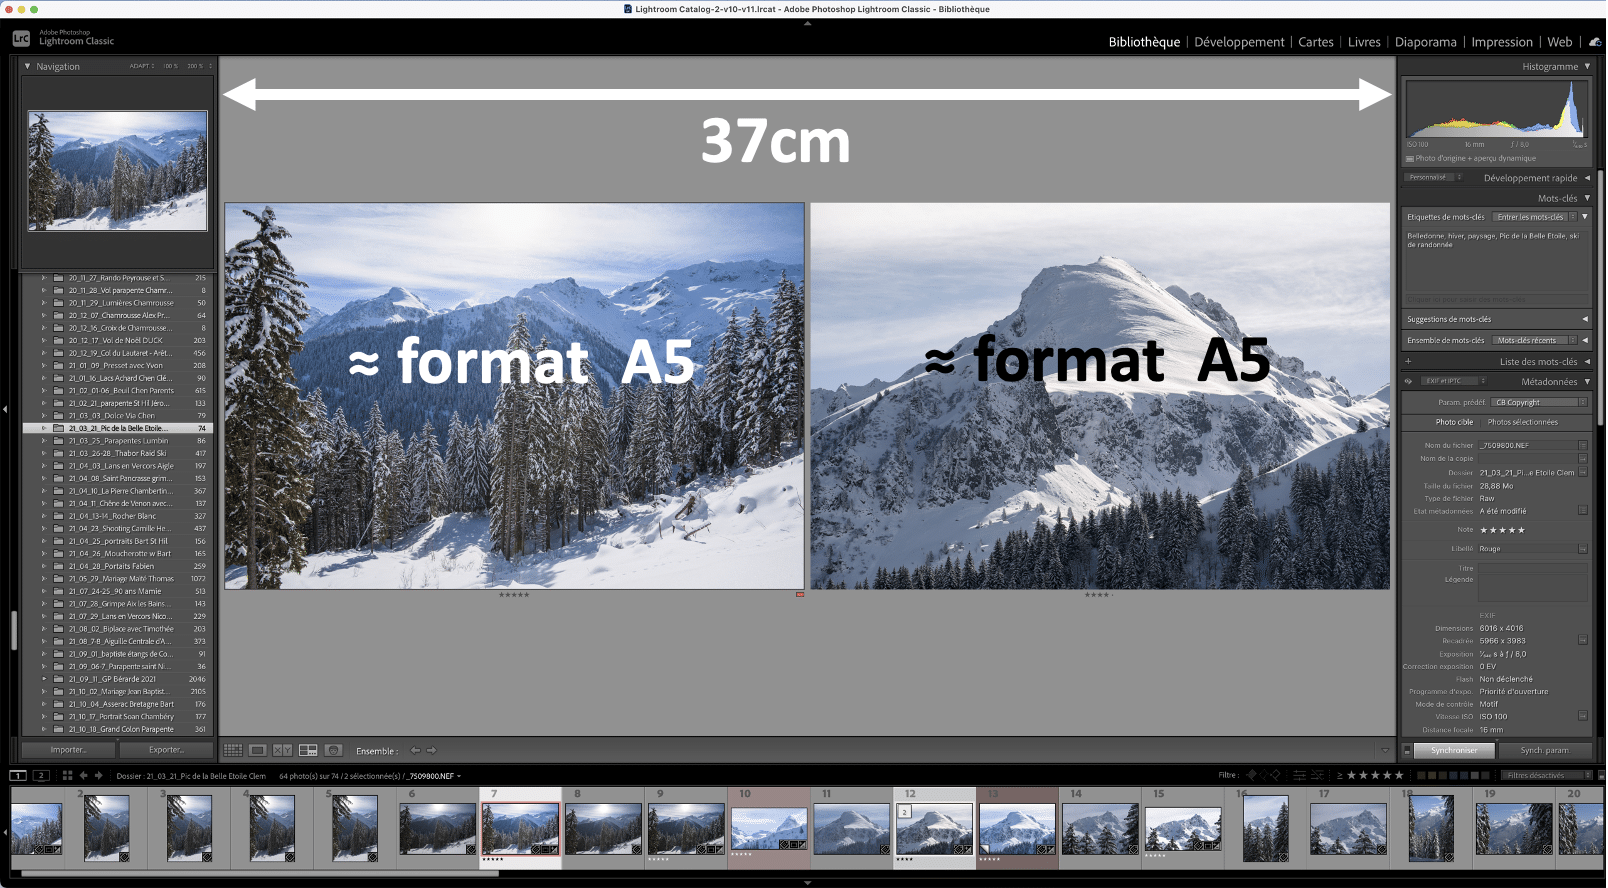
Task: Open the People face view icon
Action: point(334,750)
